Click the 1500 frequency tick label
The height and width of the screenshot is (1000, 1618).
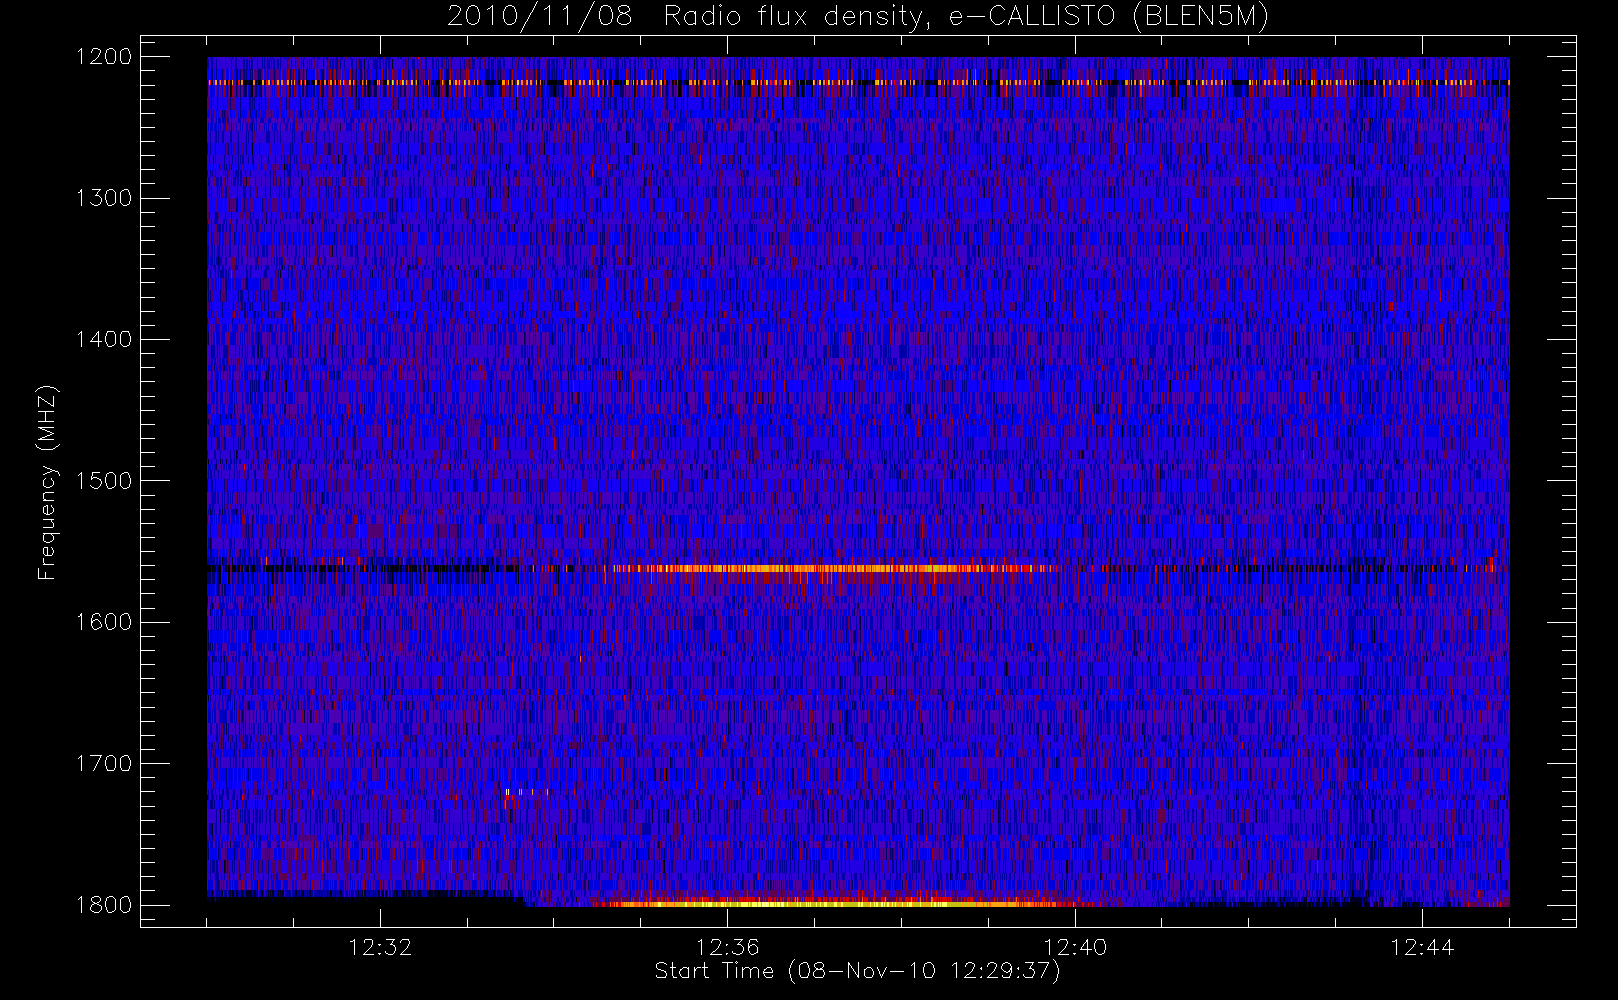click(104, 481)
